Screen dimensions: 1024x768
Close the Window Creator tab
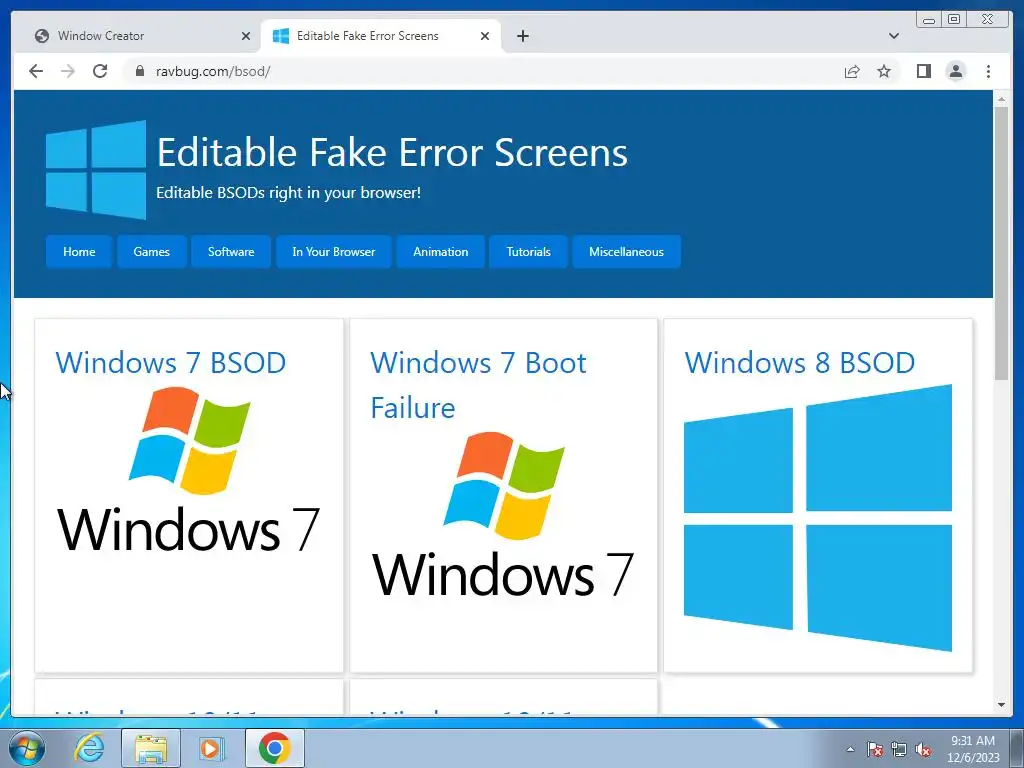[246, 36]
